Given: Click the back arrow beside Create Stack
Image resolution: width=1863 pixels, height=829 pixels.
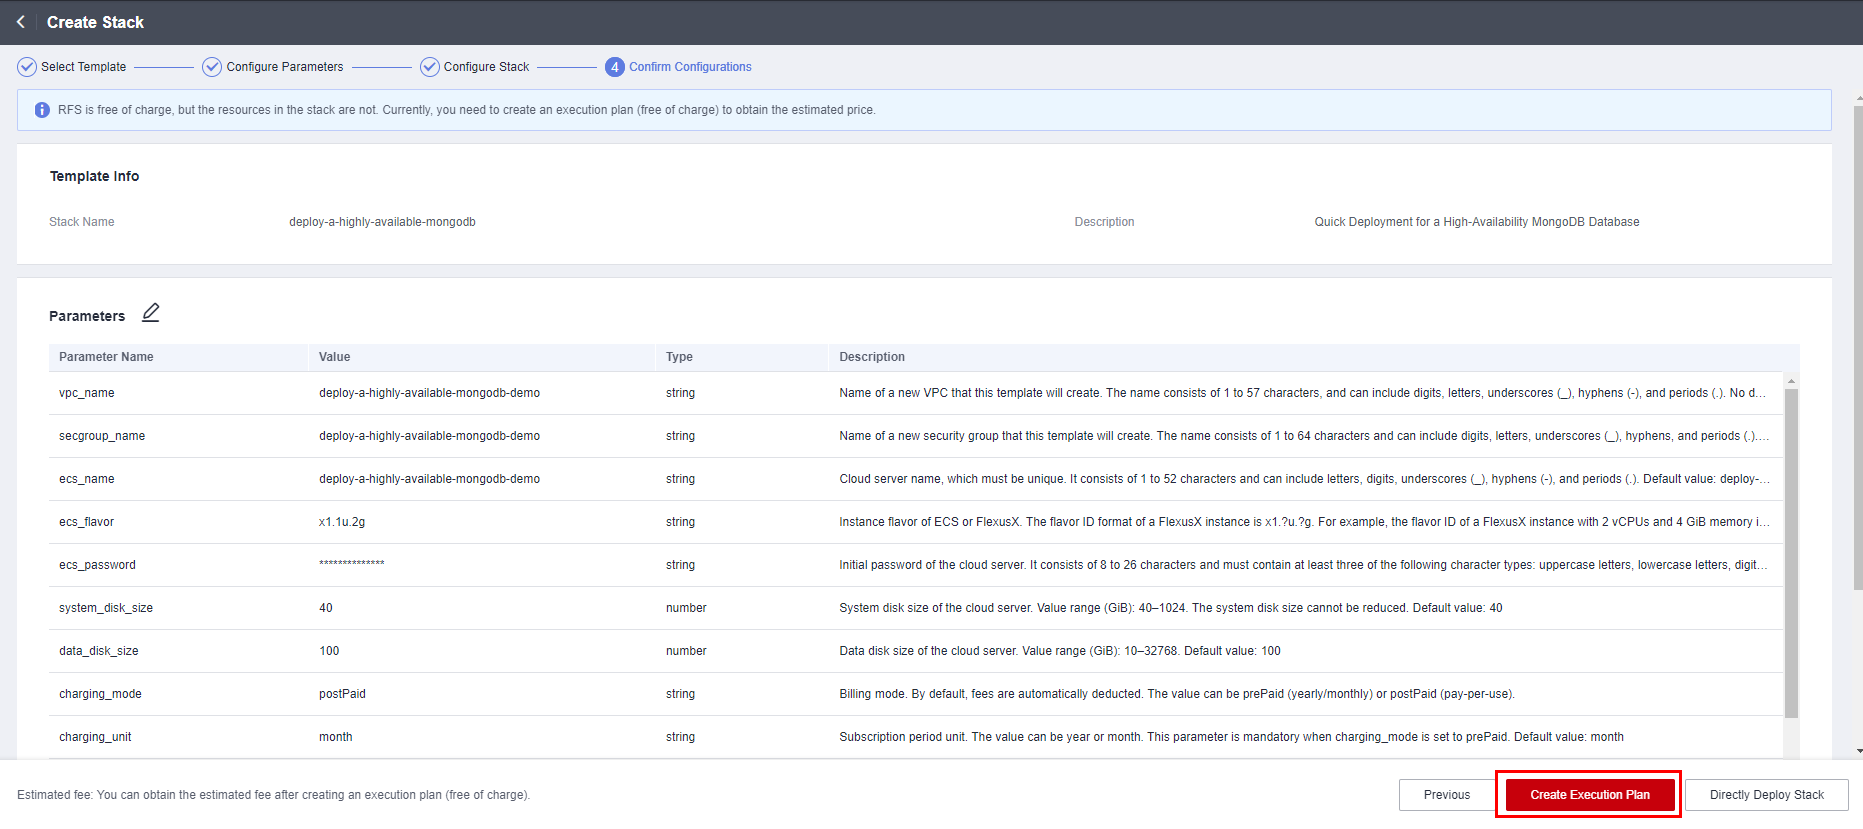Looking at the screenshot, I should point(21,22).
